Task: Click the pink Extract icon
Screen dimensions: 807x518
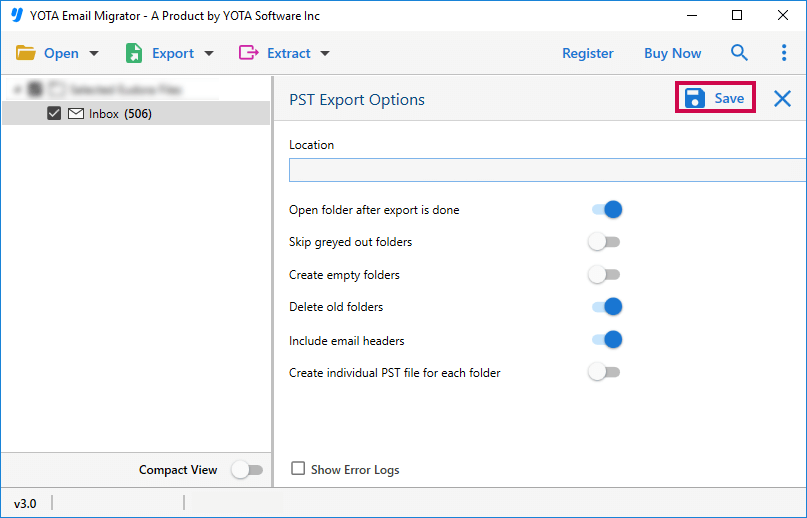Action: pos(249,53)
